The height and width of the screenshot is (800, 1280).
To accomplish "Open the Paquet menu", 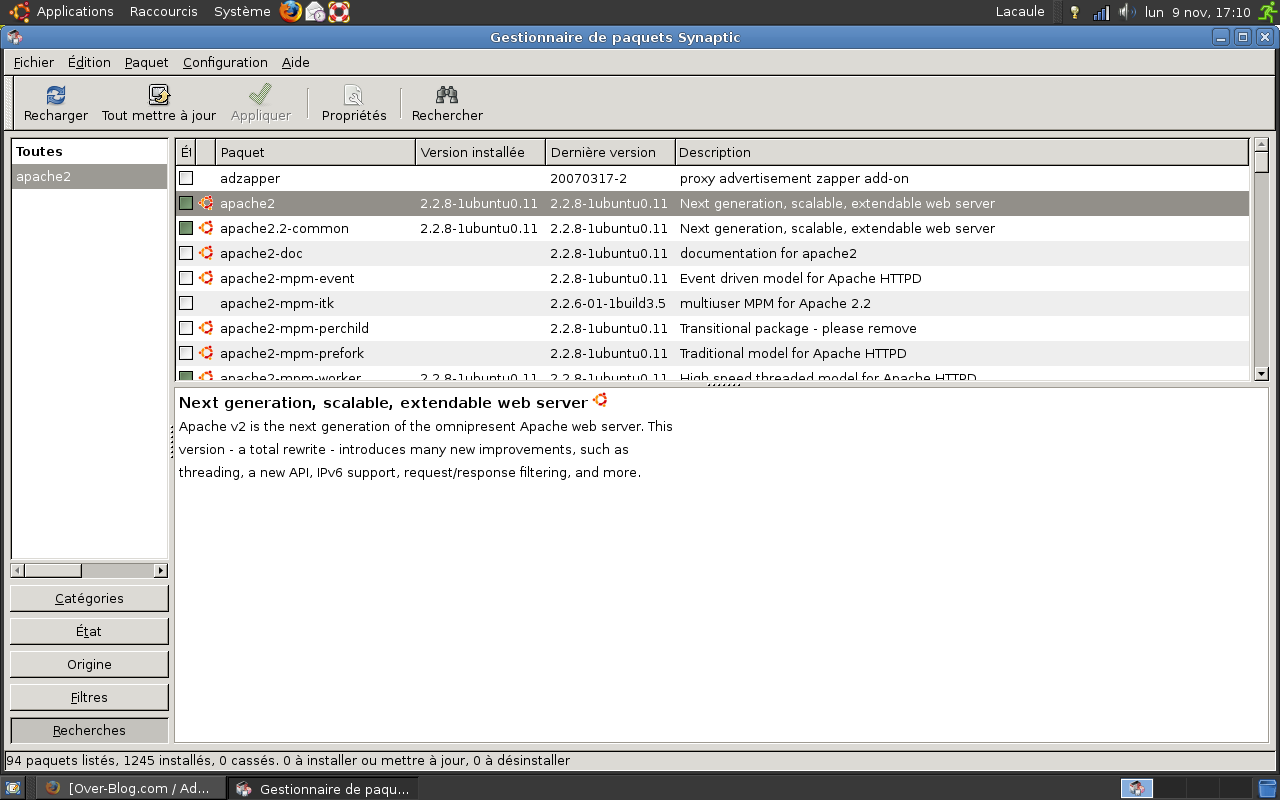I will pyautogui.click(x=146, y=62).
